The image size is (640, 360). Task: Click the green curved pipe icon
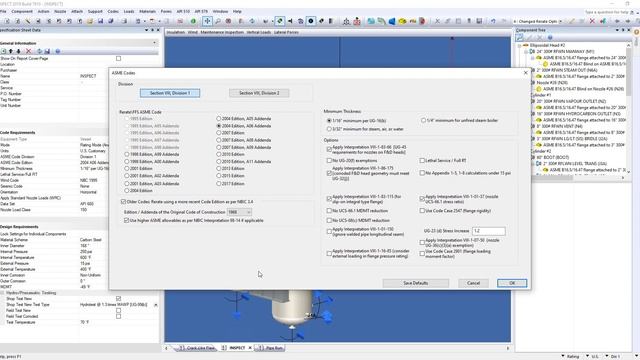click(x=381, y=21)
